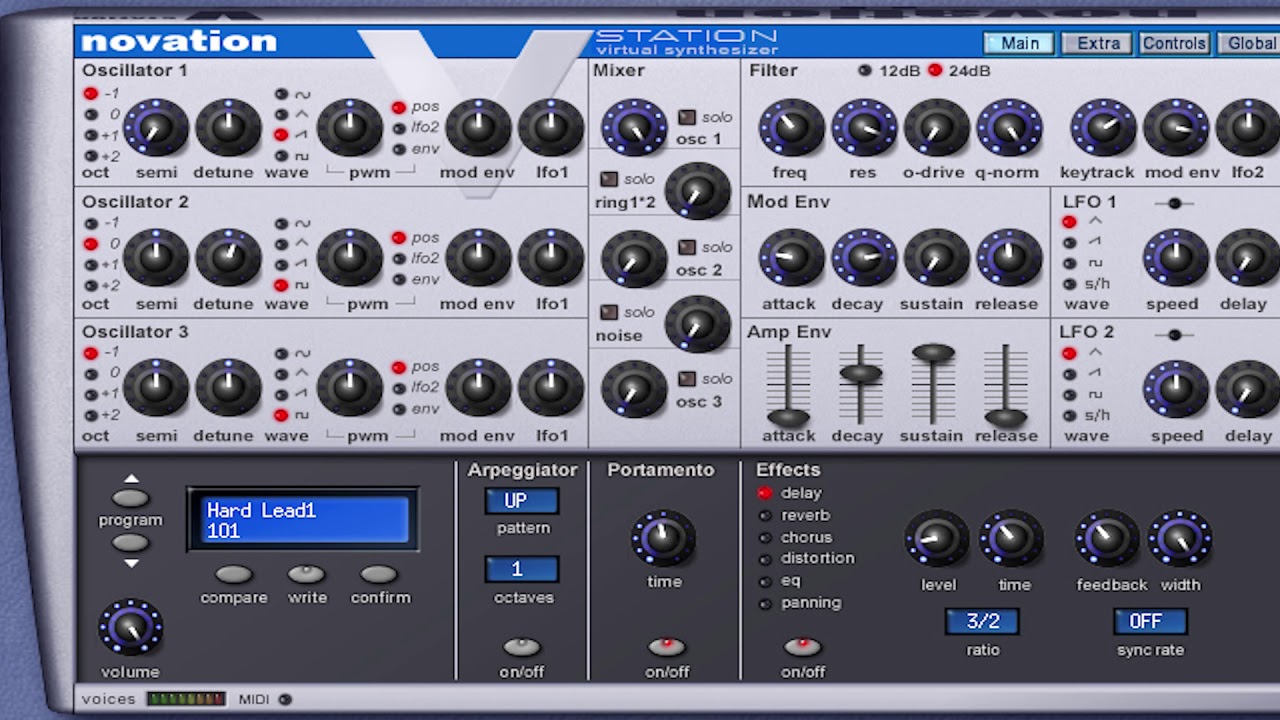Click the Oscillator 1 lfo1 knob
Image resolution: width=1280 pixels, height=720 pixels.
pos(551,127)
